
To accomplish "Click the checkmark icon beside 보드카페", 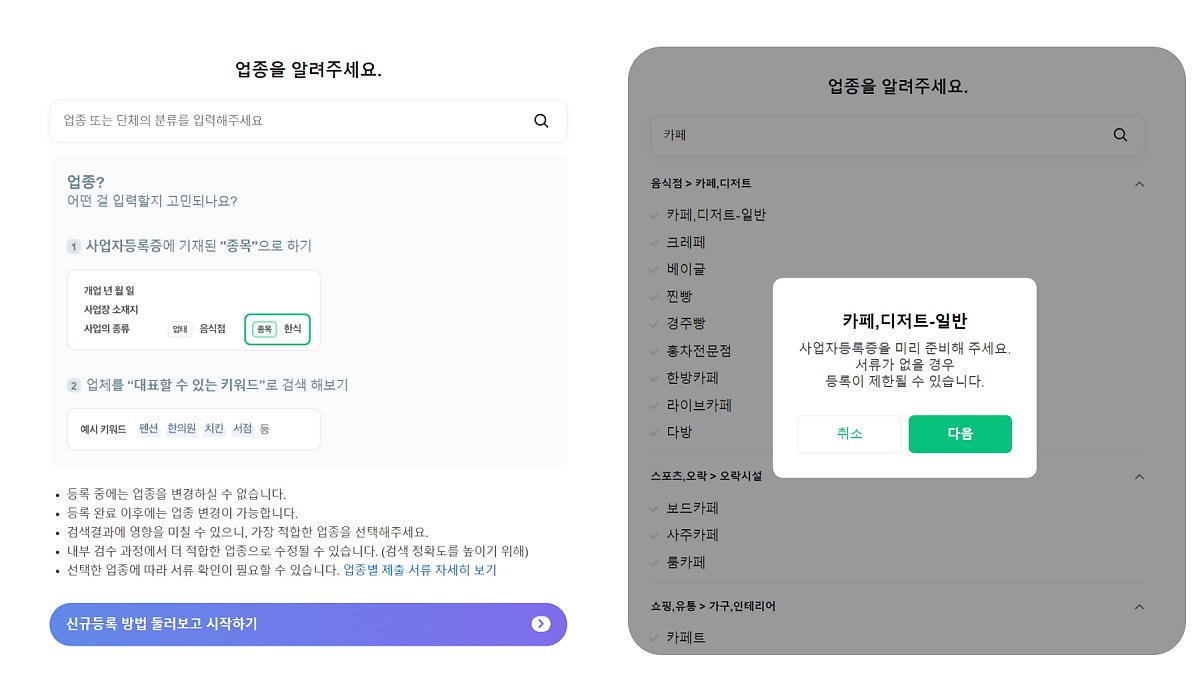I will (654, 508).
